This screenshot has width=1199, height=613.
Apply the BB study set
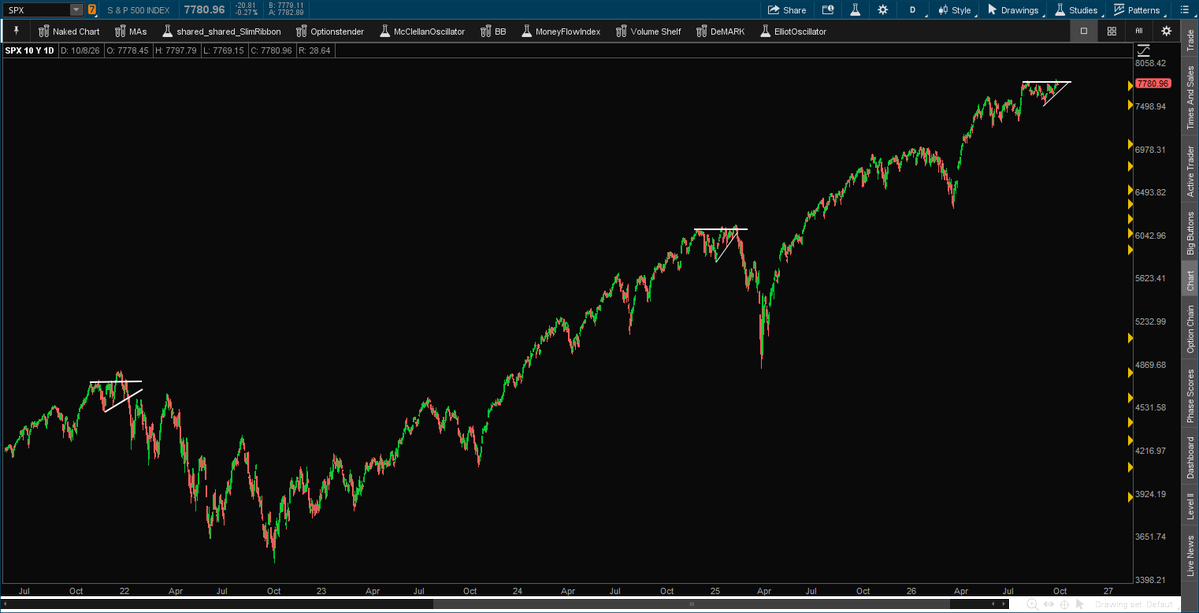pos(493,31)
